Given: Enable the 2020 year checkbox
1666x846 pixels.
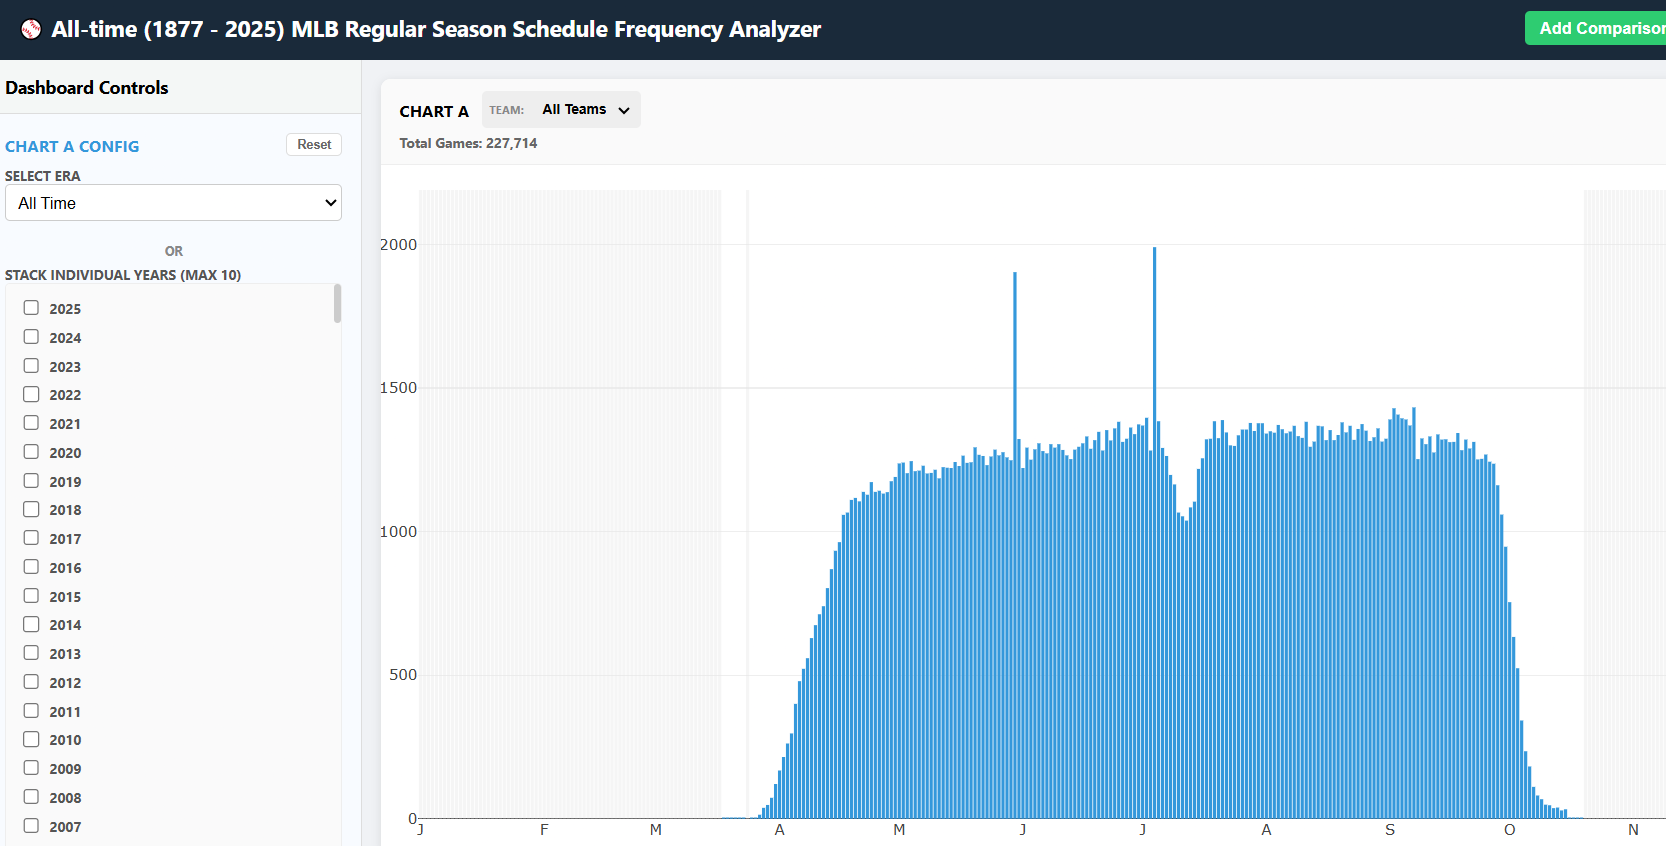Looking at the screenshot, I should [x=32, y=452].
